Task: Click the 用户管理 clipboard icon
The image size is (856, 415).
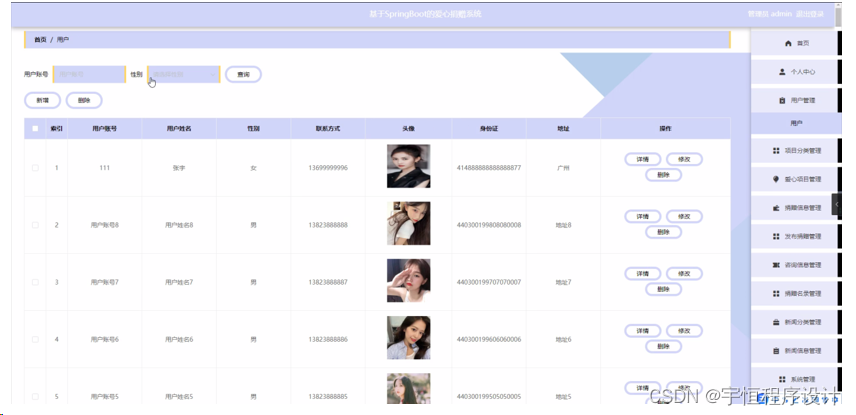Action: [781, 100]
